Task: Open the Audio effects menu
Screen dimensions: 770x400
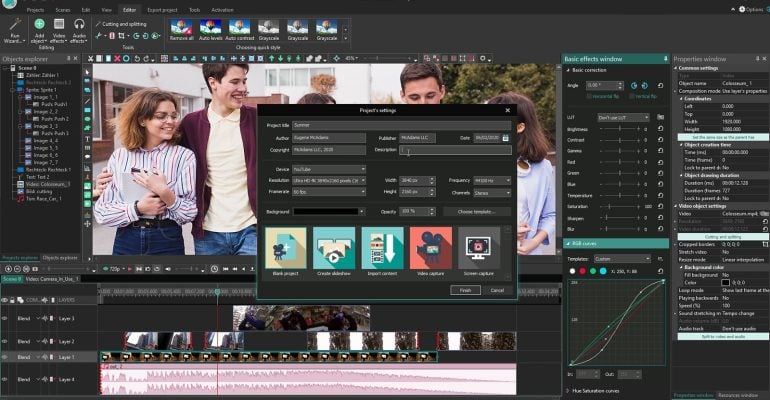Action: pyautogui.click(x=79, y=30)
